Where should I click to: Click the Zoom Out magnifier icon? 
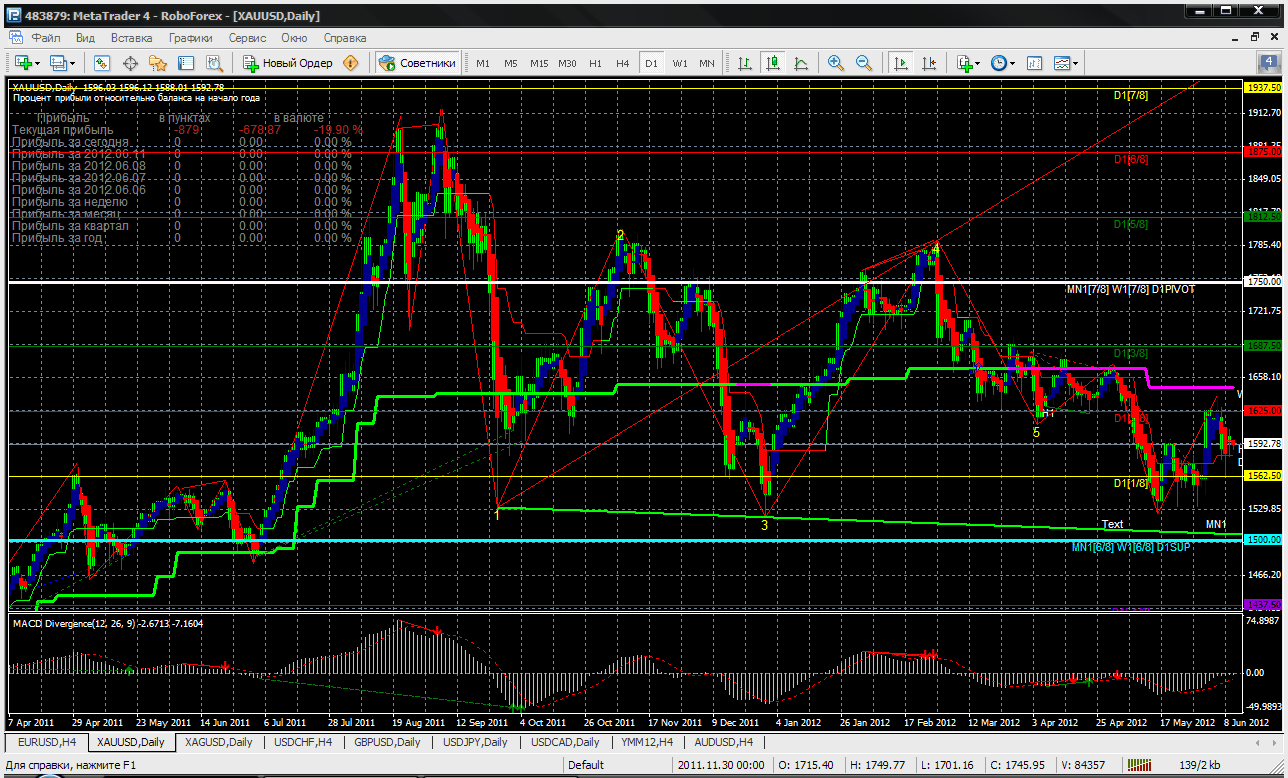(863, 63)
